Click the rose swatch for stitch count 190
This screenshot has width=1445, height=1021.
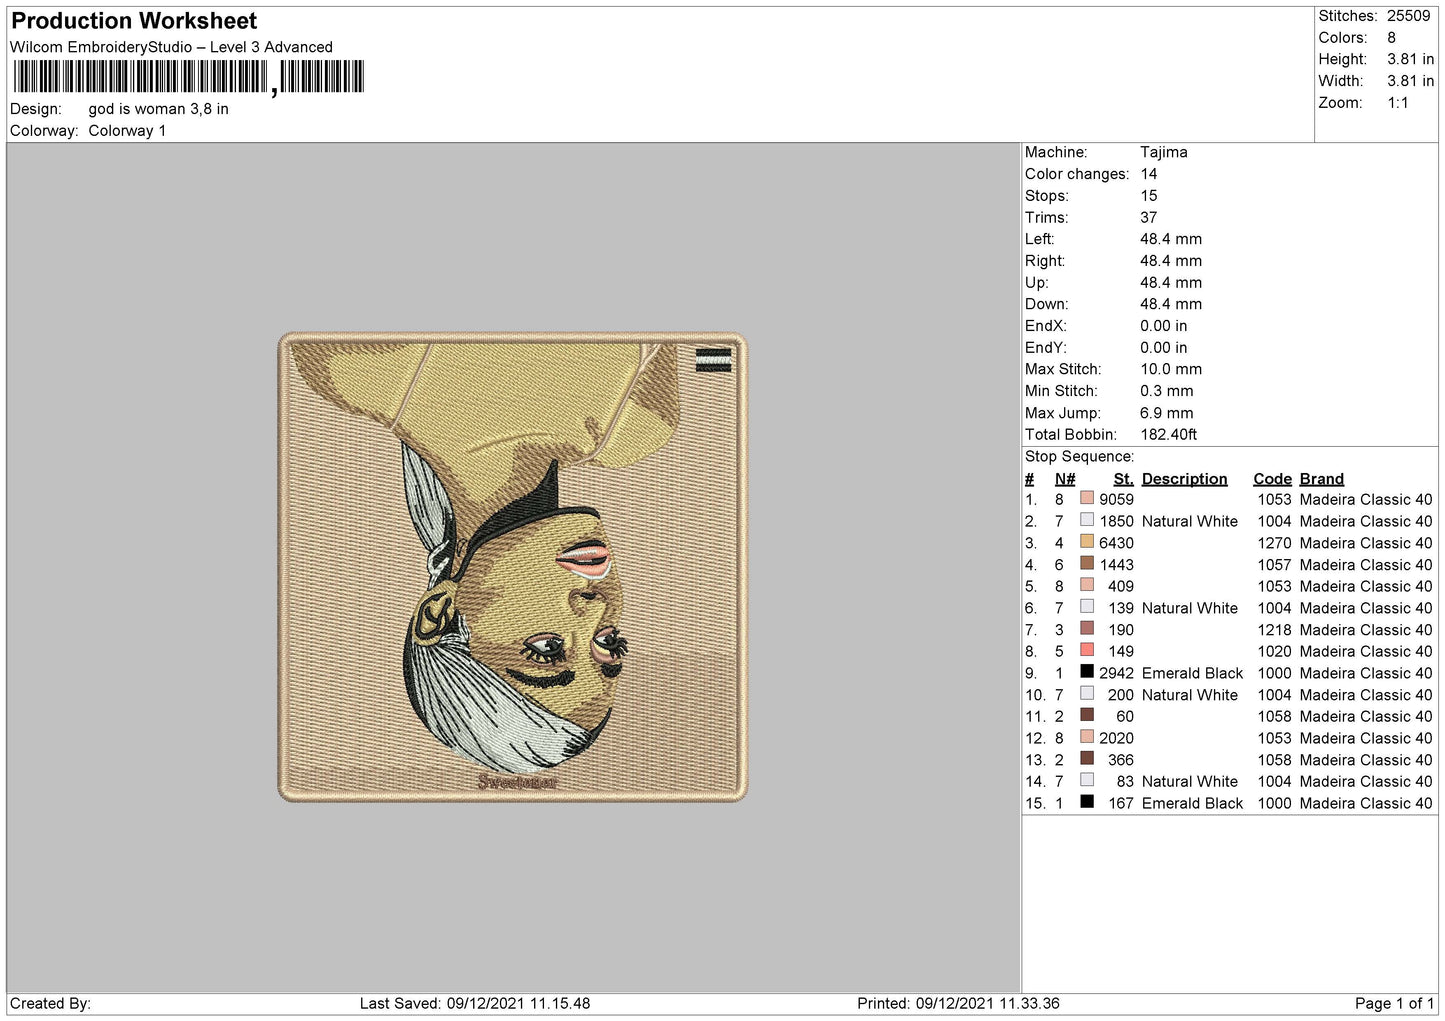(x=1086, y=628)
